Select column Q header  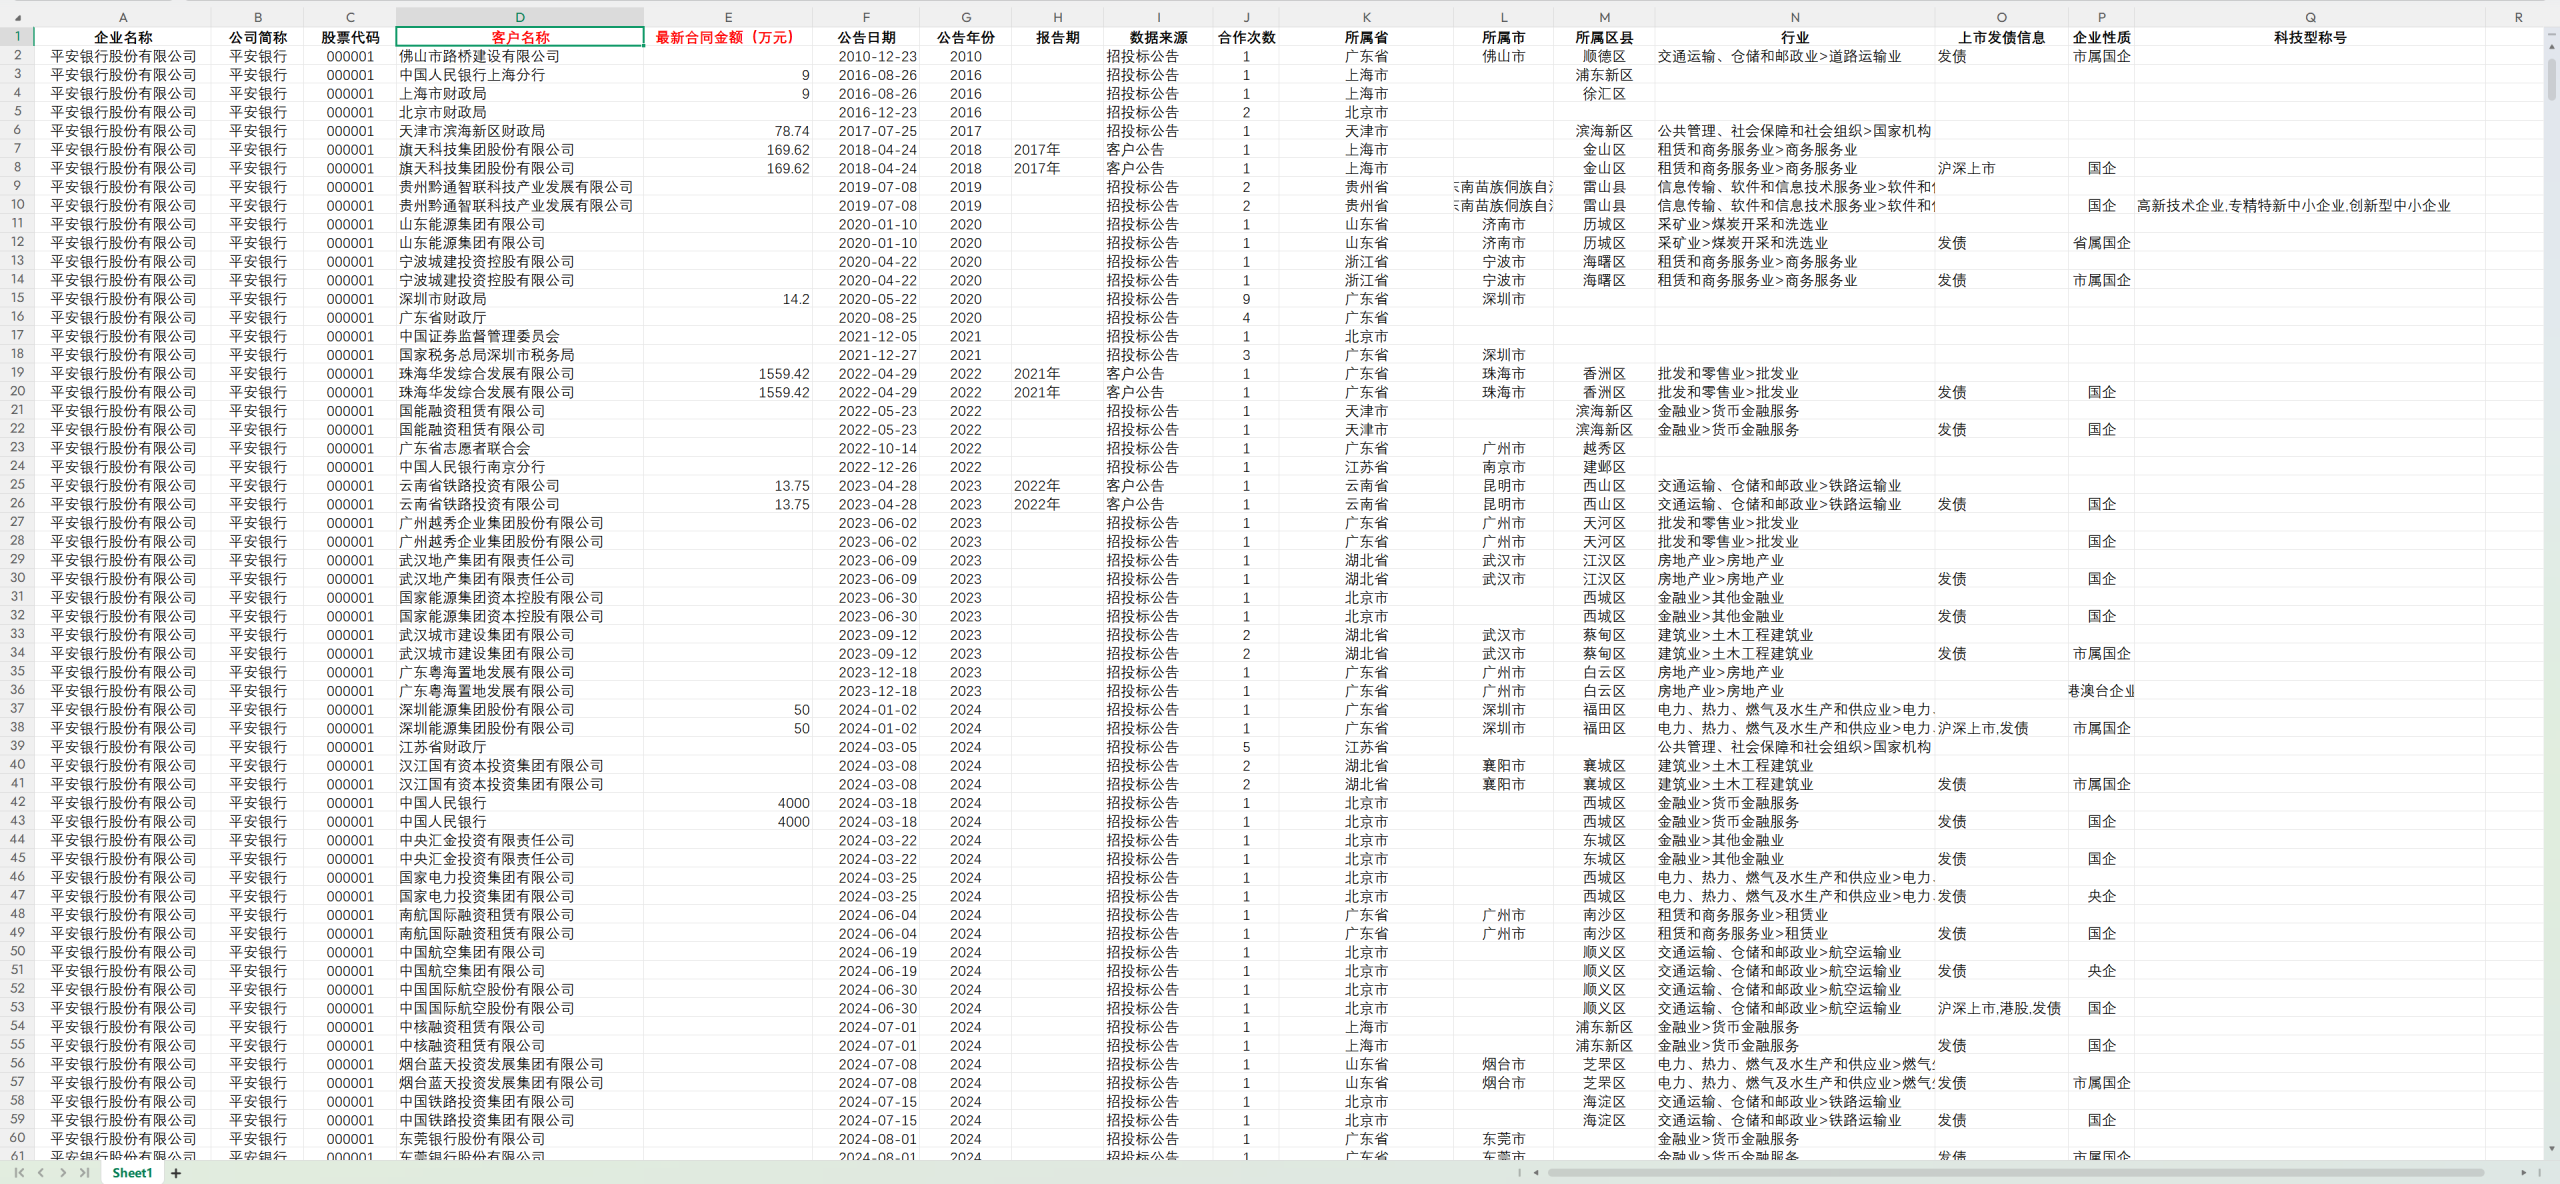click(2309, 17)
